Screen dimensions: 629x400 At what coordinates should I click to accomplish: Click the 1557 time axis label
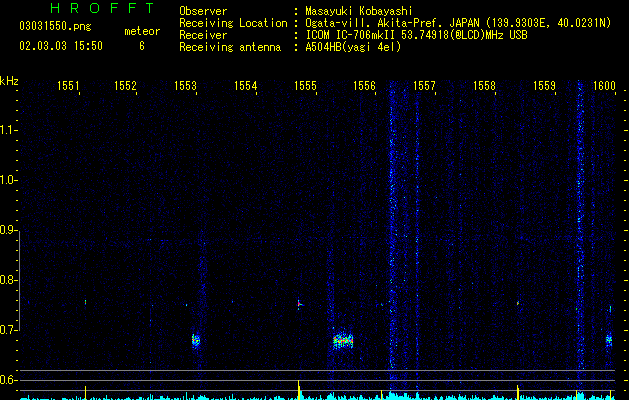tap(424, 86)
